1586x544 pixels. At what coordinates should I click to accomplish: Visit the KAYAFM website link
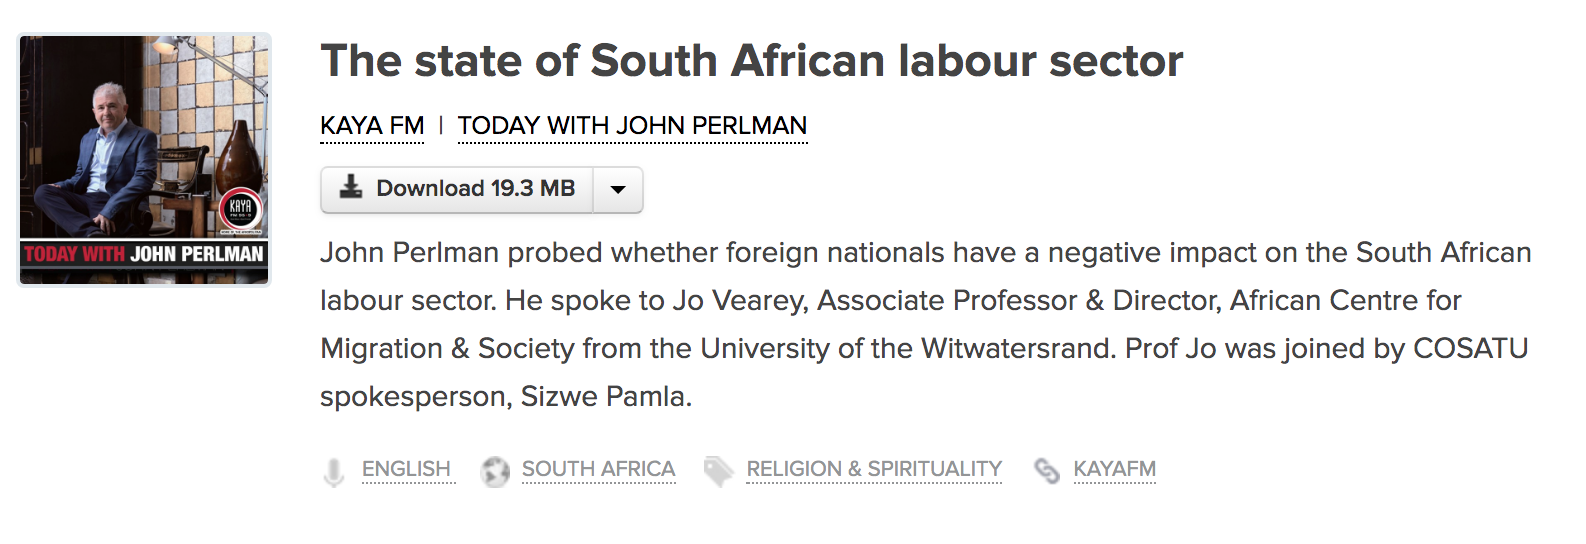(x=1114, y=469)
